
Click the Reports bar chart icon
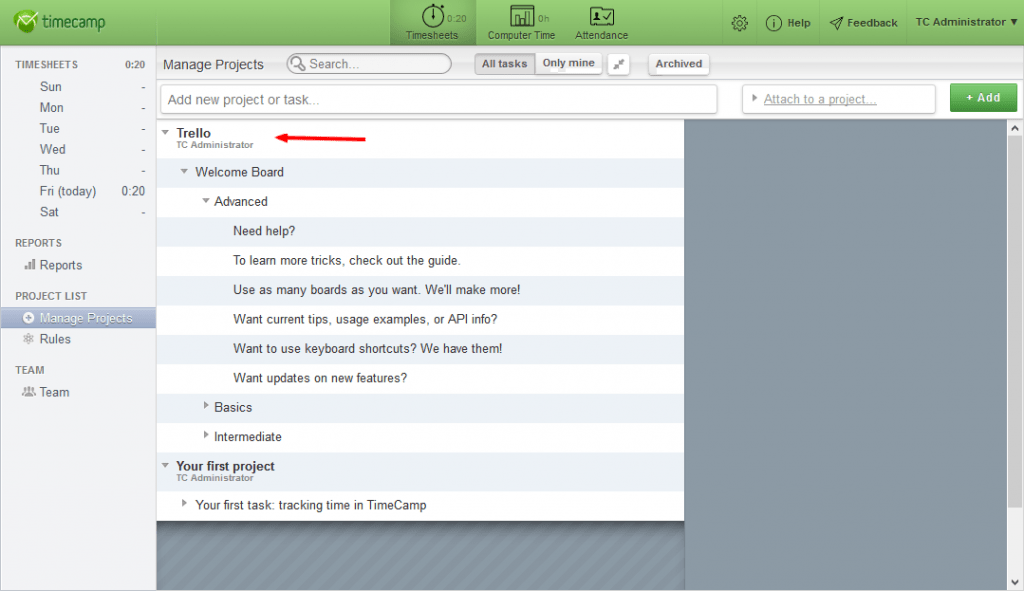(29, 264)
